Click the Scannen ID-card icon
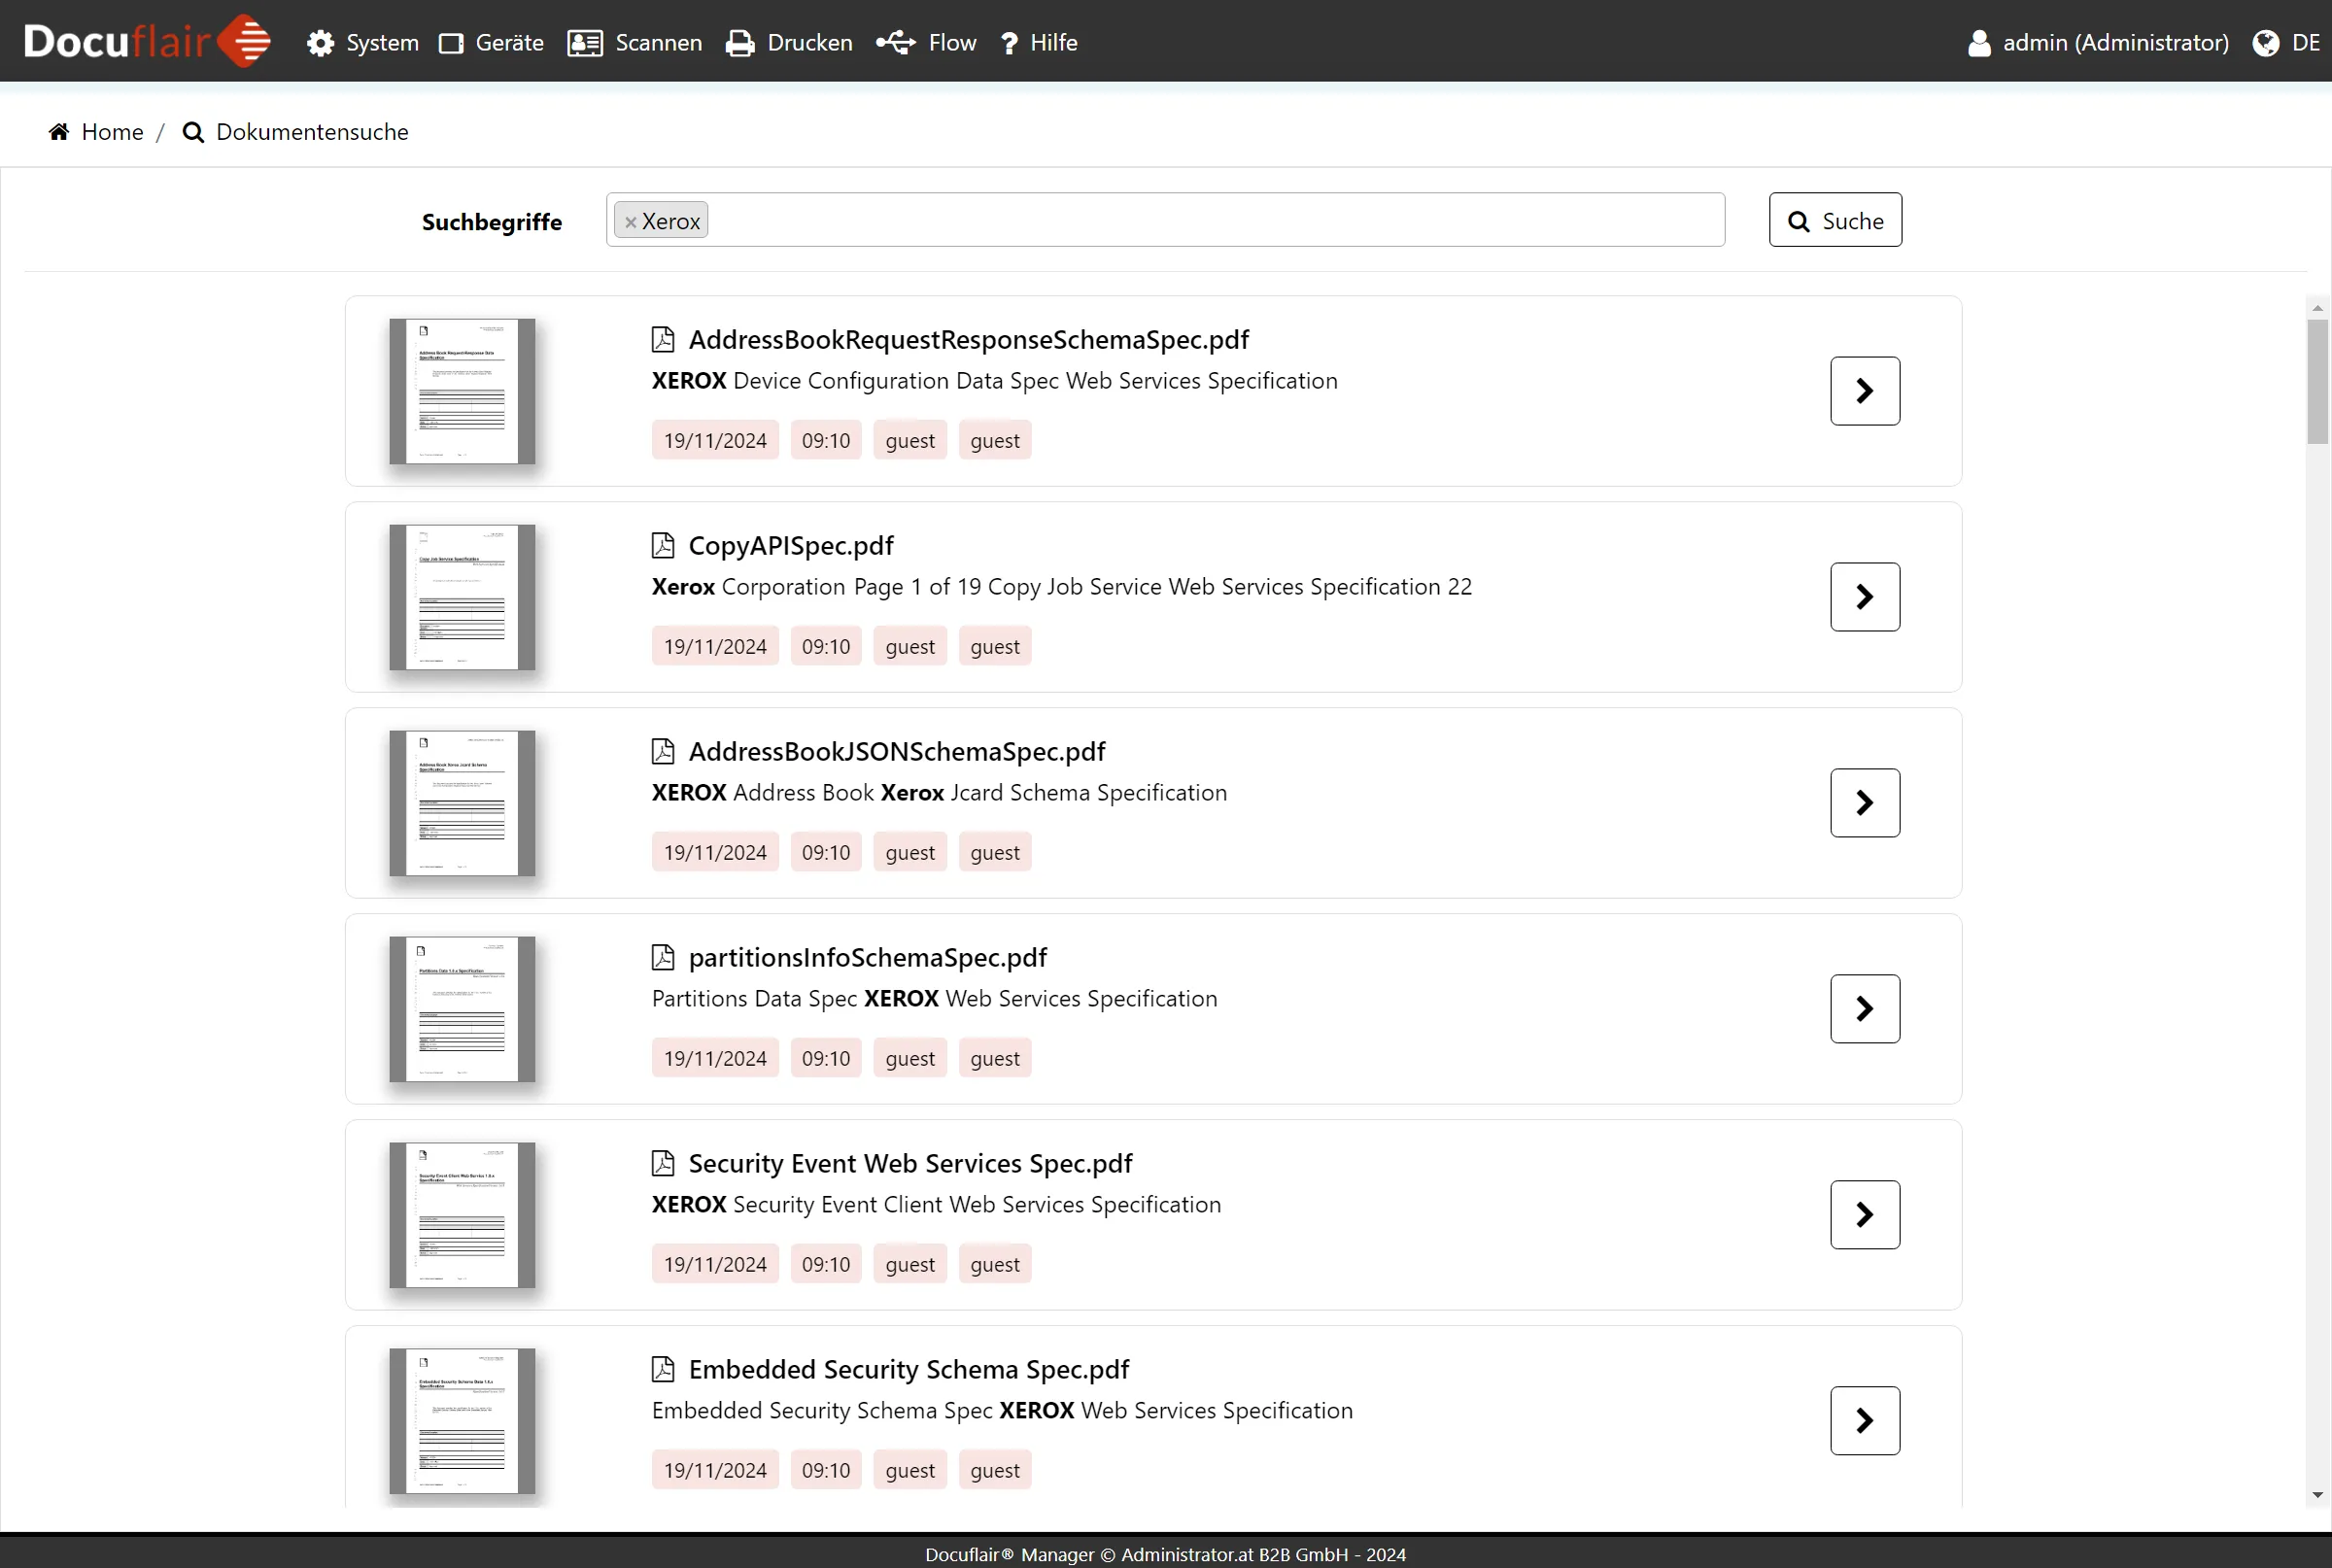The image size is (2332, 1568). click(x=585, y=43)
